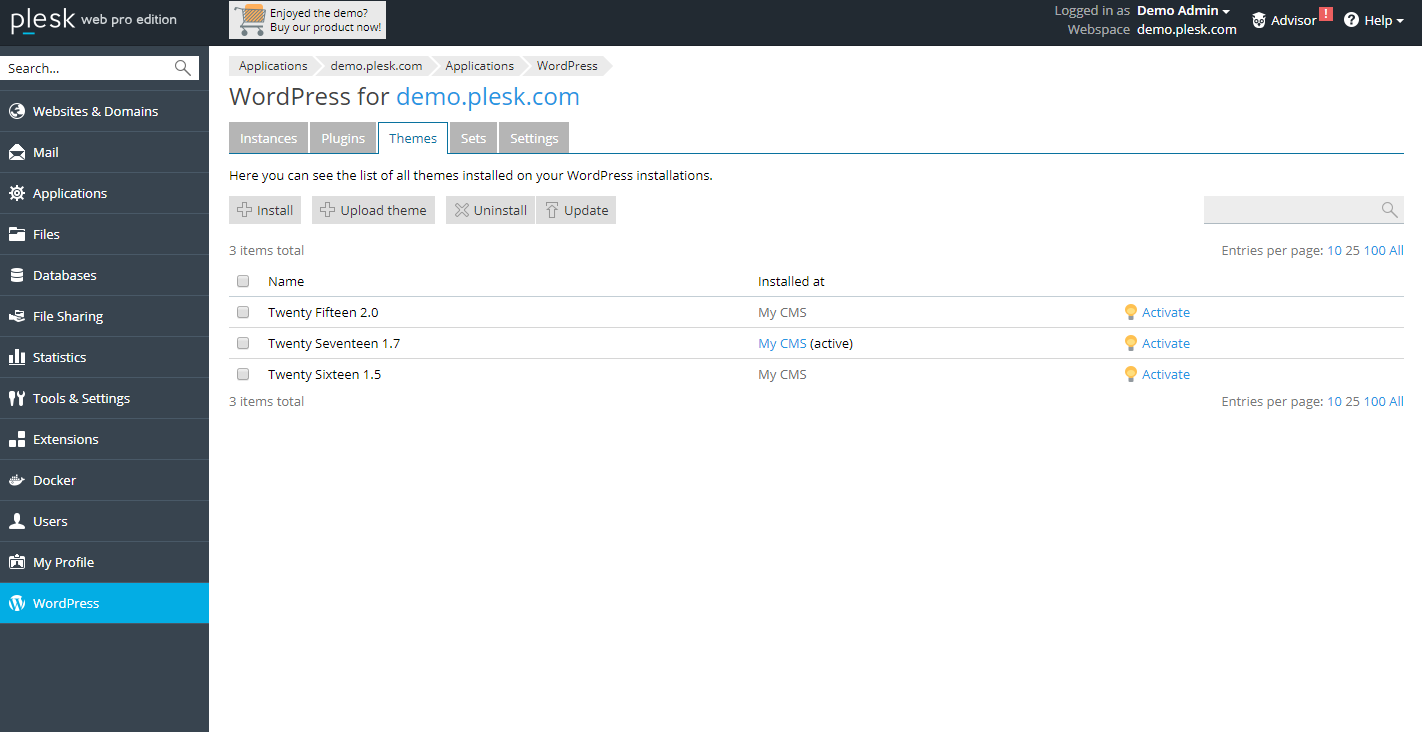Click the Files folder icon in sidebar
The image size is (1422, 732).
pos(17,234)
